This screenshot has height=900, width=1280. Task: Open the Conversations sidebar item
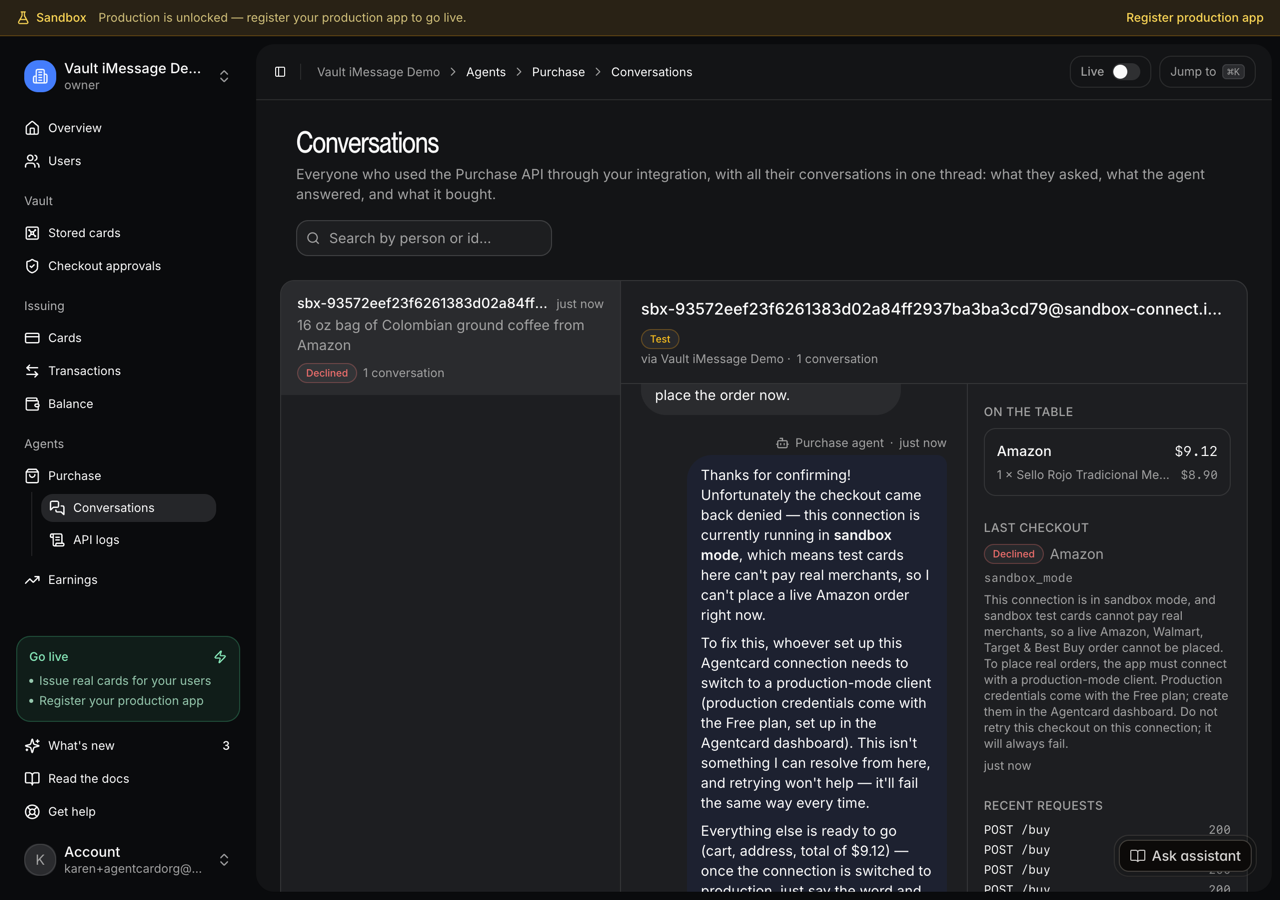[128, 508]
